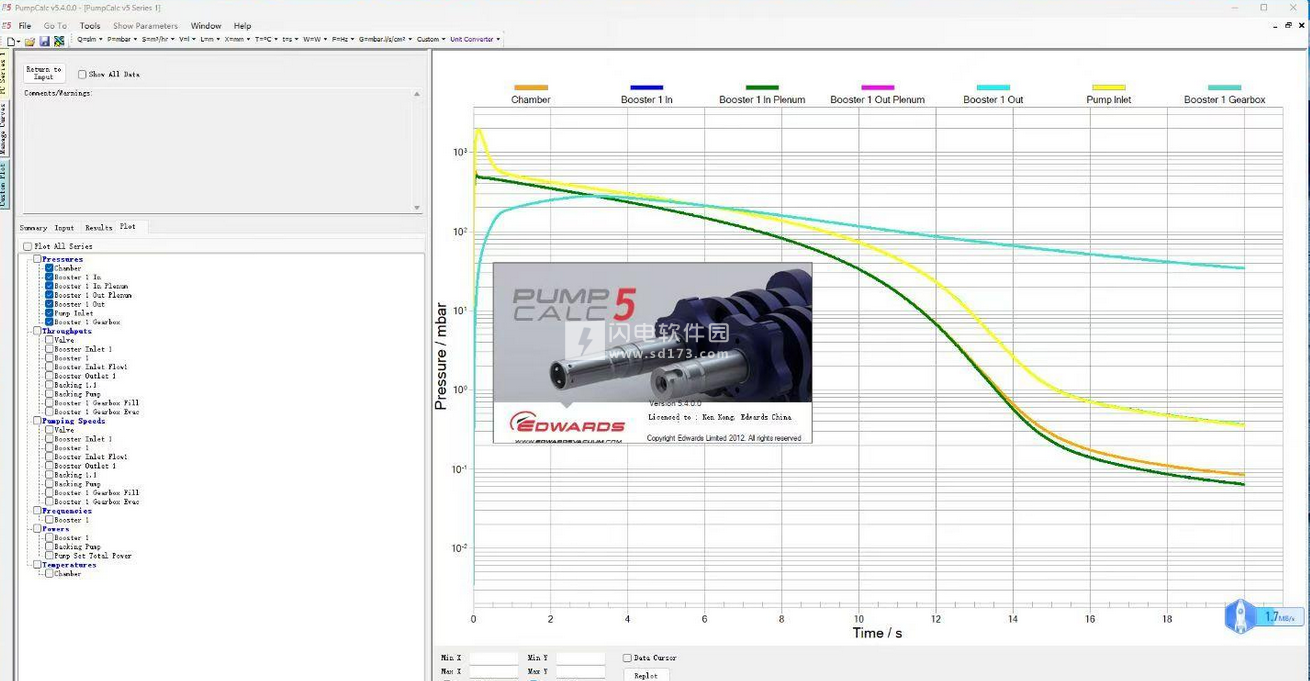Click the PumpCalc app icon in menu bar
The image size is (1310, 681).
(x=7, y=26)
